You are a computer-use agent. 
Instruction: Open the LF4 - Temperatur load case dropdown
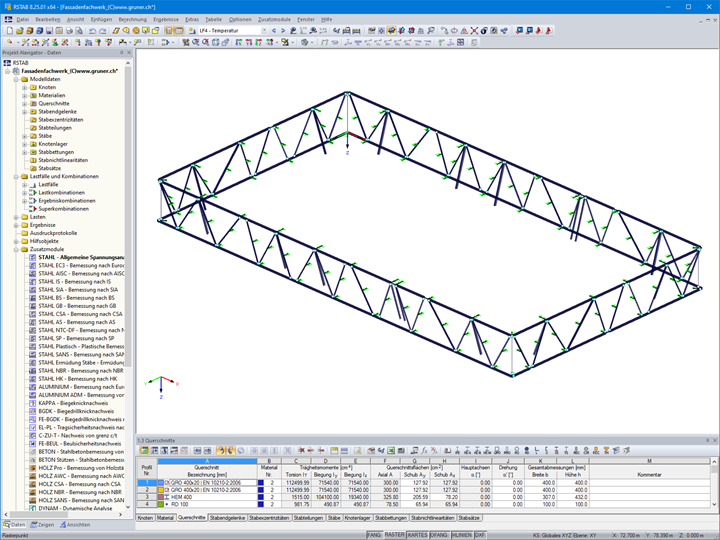pyautogui.click(x=264, y=31)
